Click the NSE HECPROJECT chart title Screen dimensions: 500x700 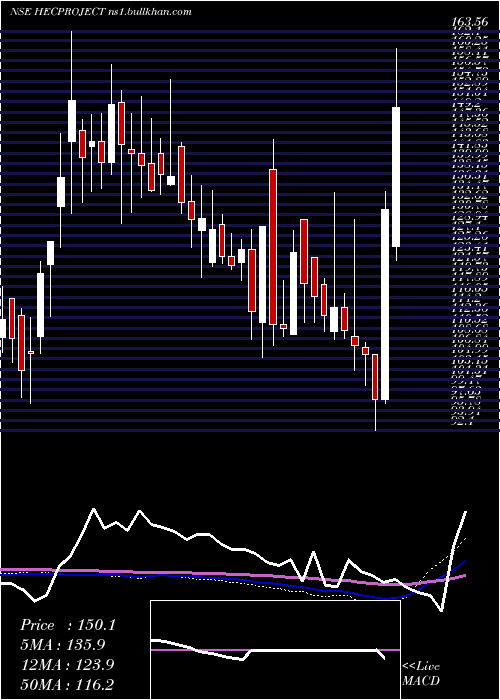click(x=100, y=12)
